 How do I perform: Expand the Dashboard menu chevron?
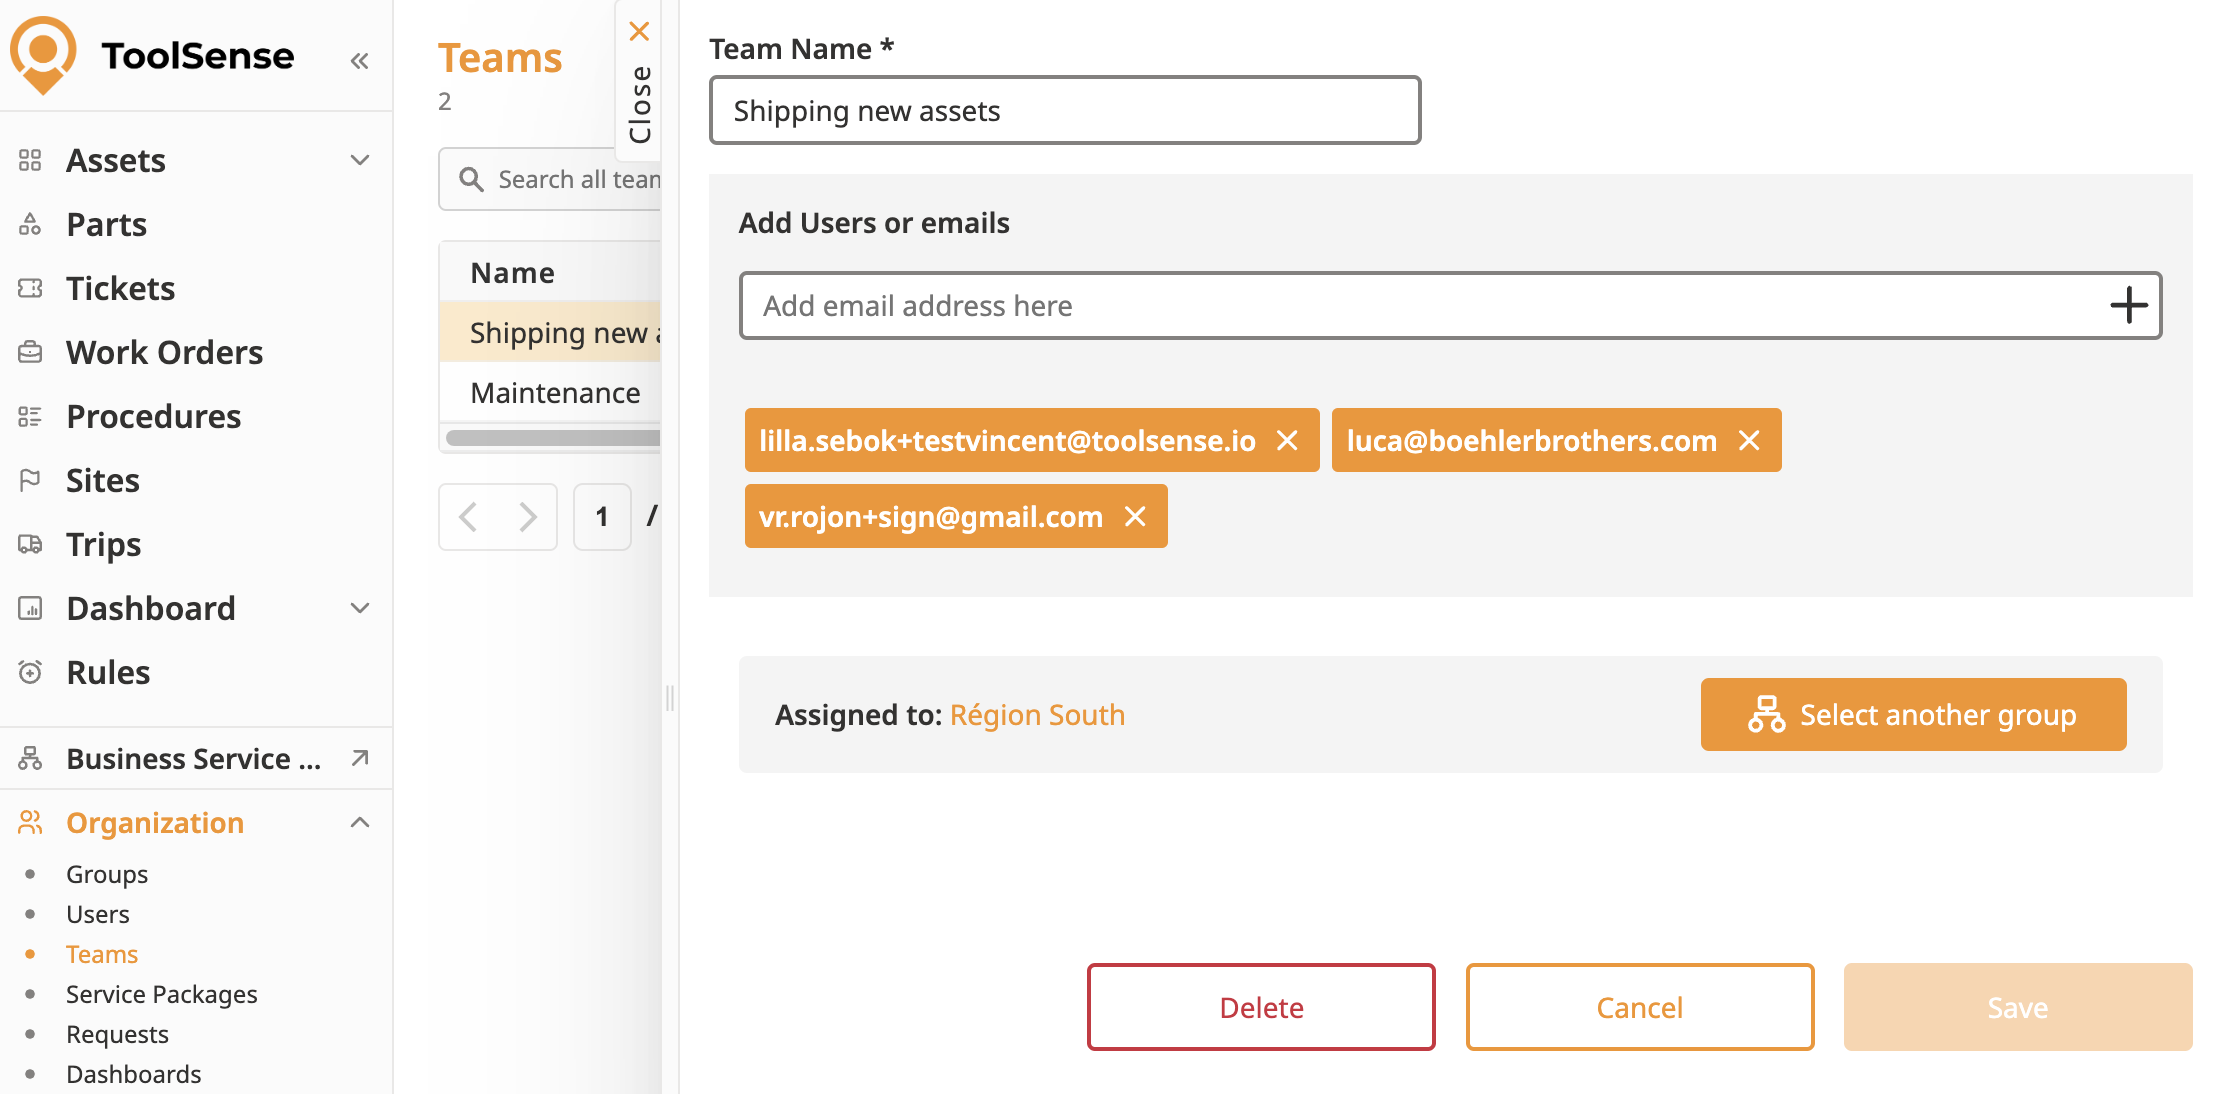tap(360, 608)
